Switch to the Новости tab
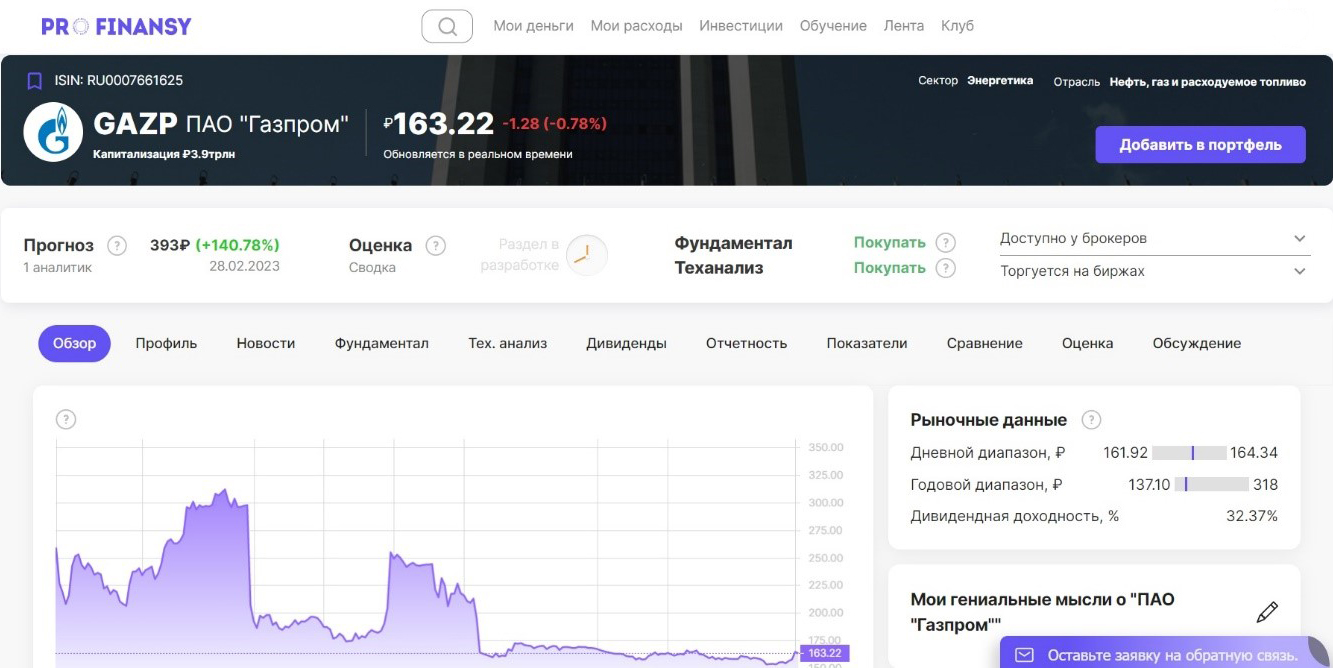1333x668 pixels. (266, 343)
